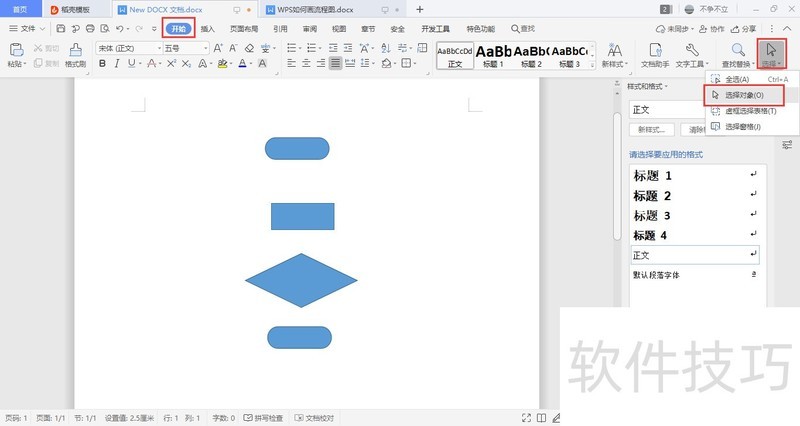Click the current style field showing 正文

[667, 110]
